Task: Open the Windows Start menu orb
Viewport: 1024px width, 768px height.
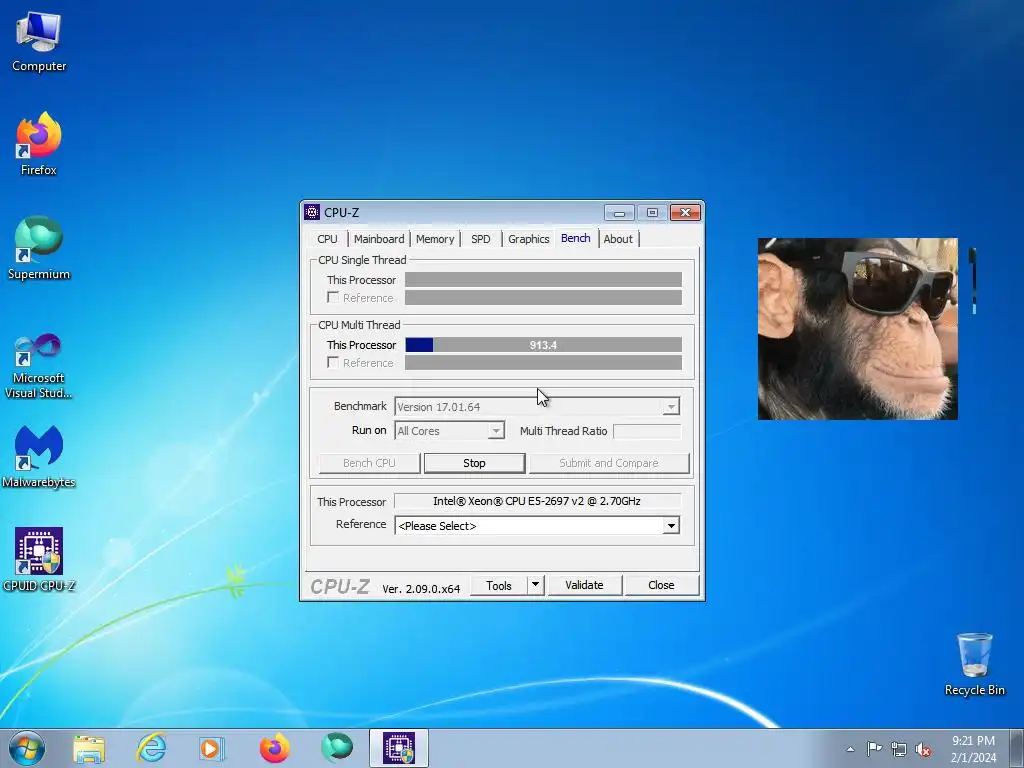Action: click(27, 748)
